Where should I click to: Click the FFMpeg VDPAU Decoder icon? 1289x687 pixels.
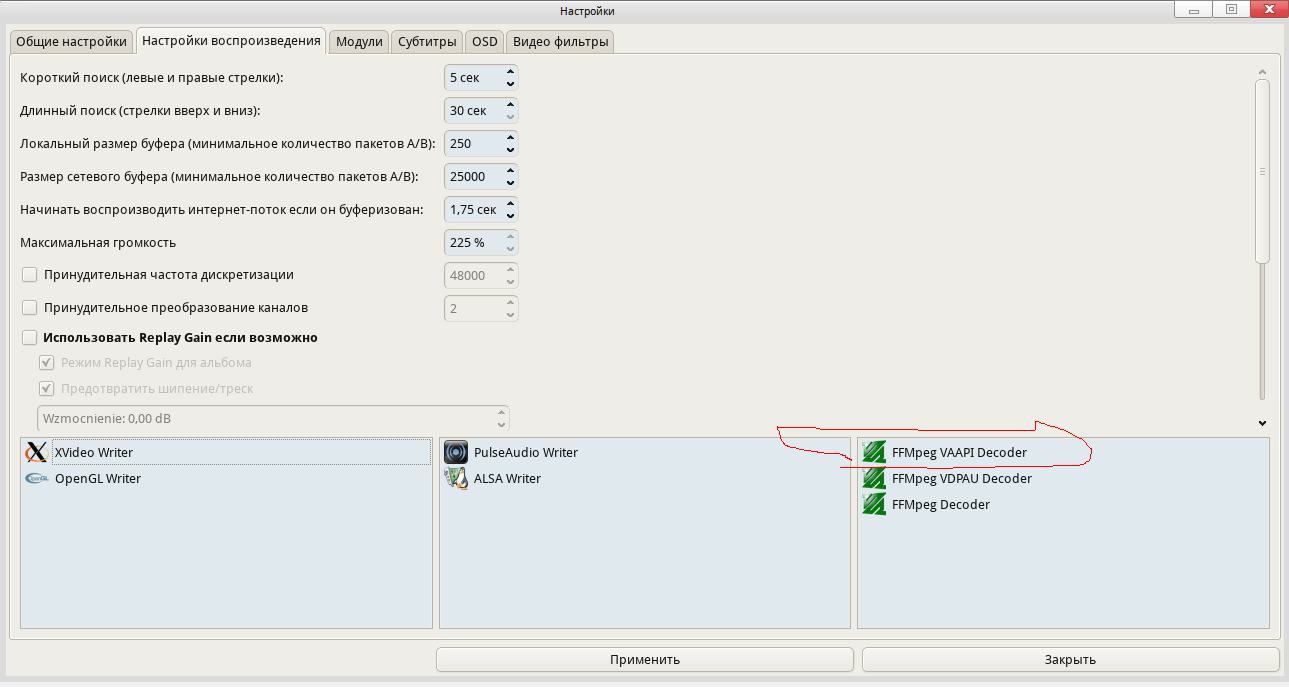click(874, 478)
